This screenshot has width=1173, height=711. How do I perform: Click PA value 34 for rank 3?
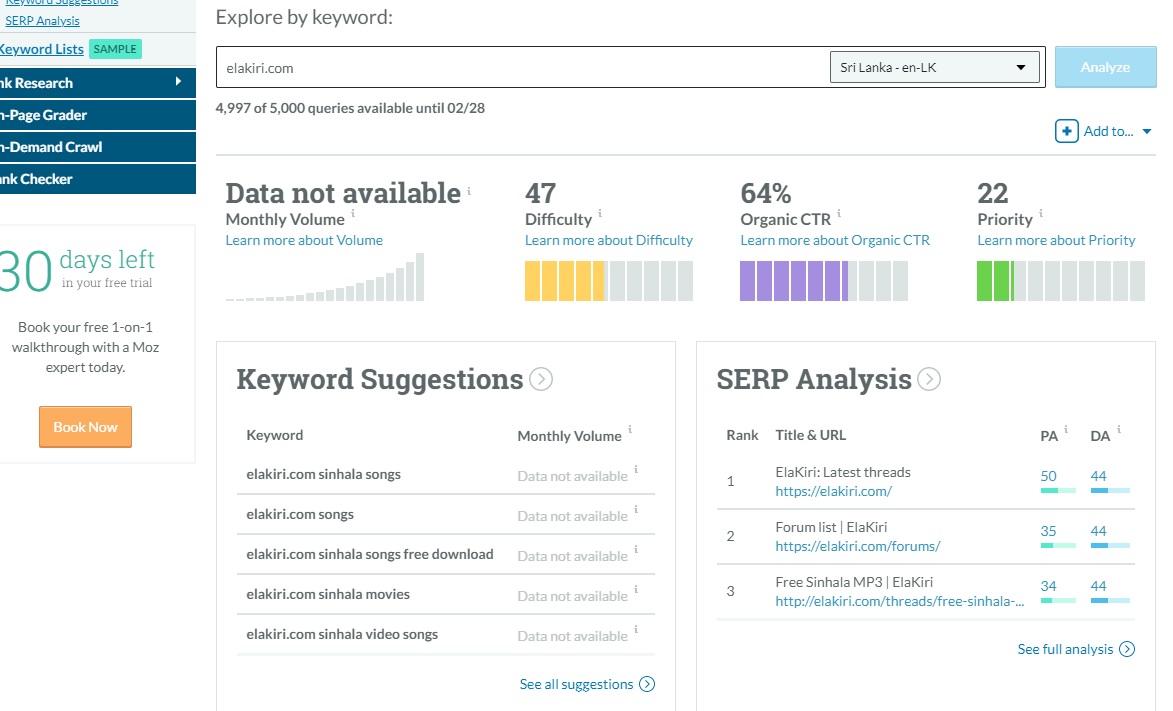point(1049,586)
